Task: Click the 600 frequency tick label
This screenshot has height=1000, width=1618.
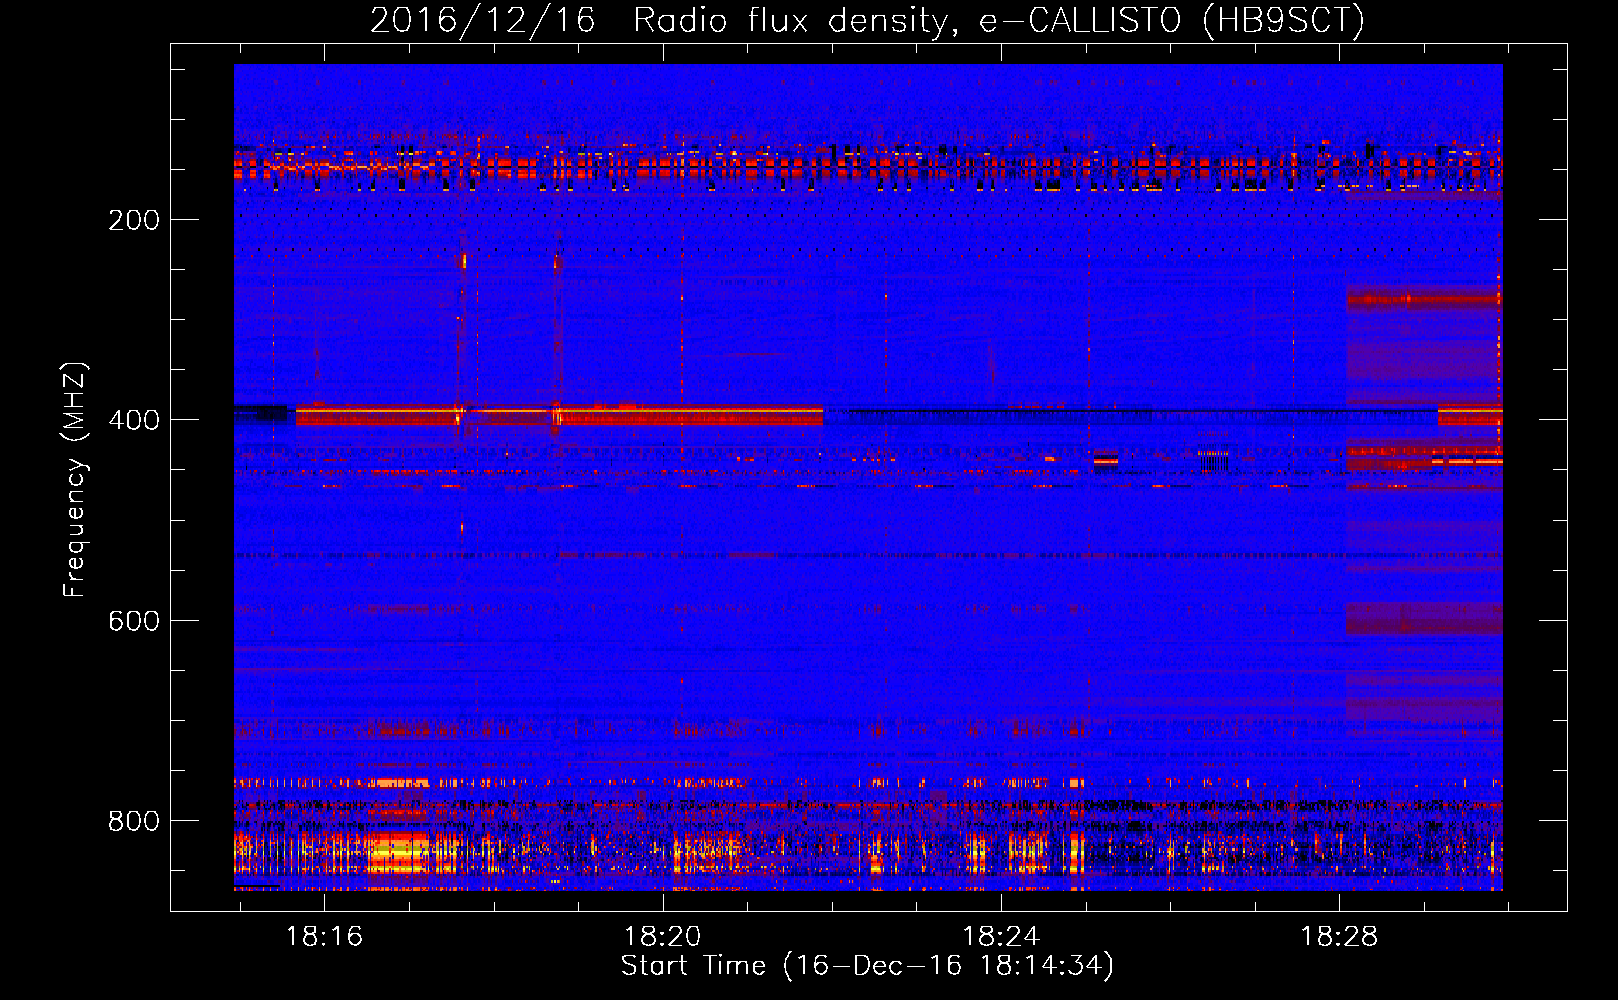Action: pyautogui.click(x=134, y=621)
